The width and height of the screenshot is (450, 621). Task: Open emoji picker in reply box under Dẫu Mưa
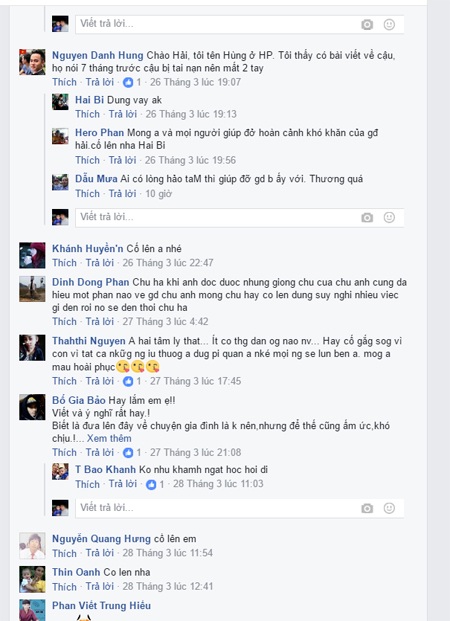(x=389, y=217)
